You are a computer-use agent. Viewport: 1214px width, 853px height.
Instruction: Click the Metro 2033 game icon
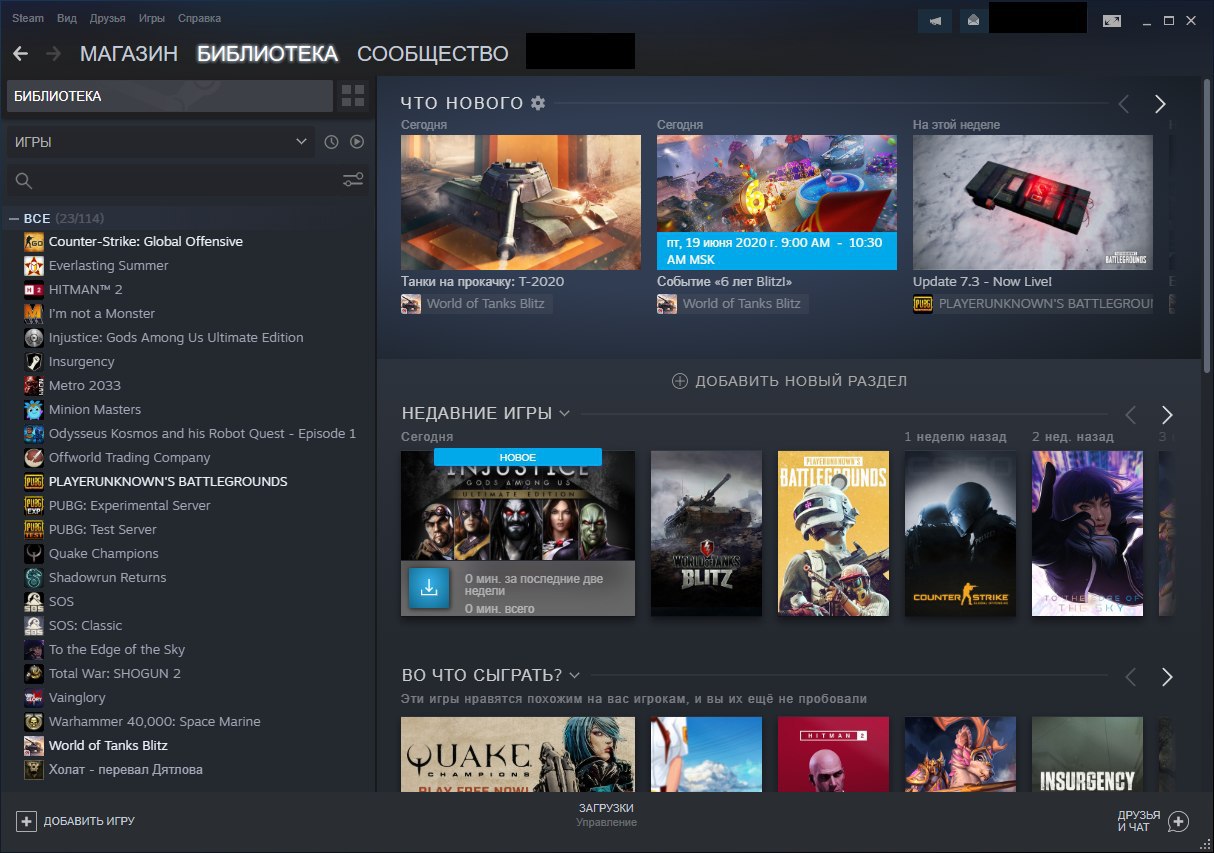pos(33,386)
